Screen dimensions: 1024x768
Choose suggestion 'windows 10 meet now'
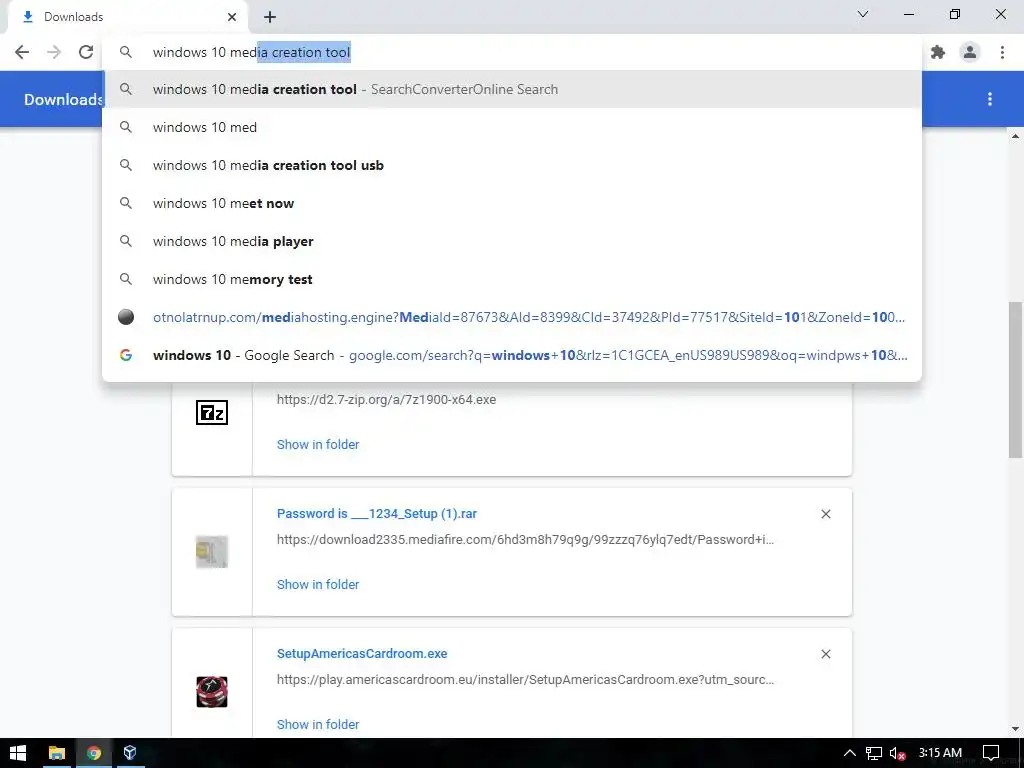pos(512,203)
